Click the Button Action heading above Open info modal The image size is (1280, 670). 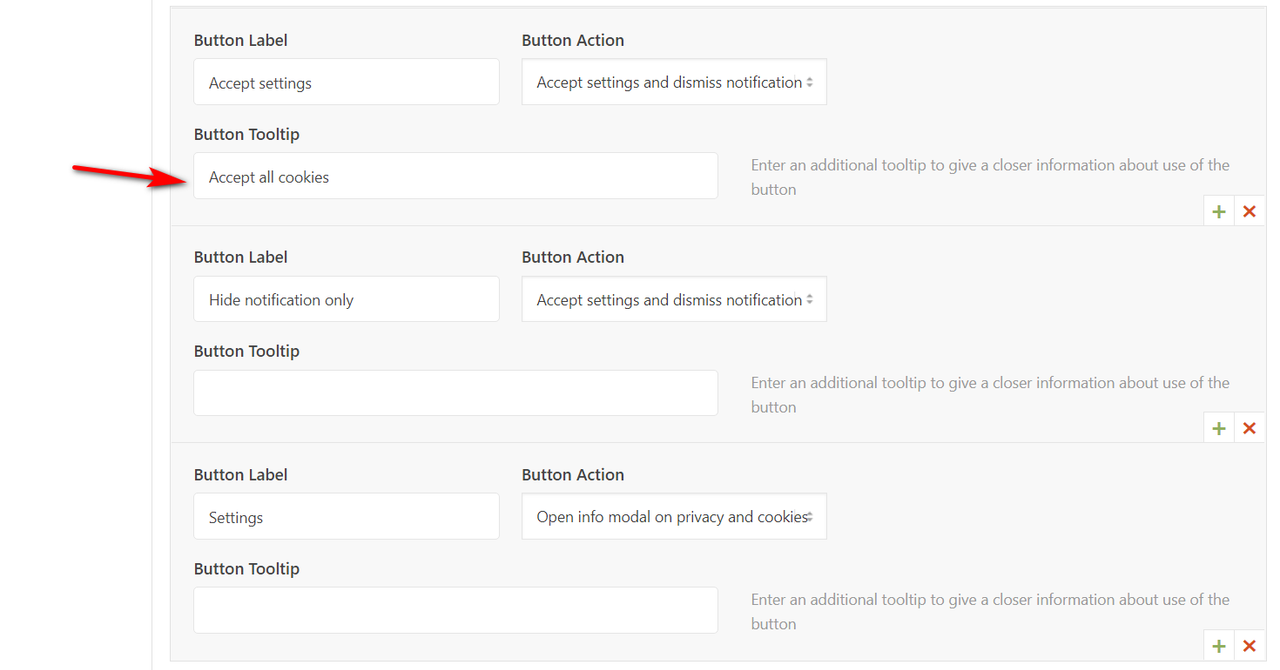[573, 474]
